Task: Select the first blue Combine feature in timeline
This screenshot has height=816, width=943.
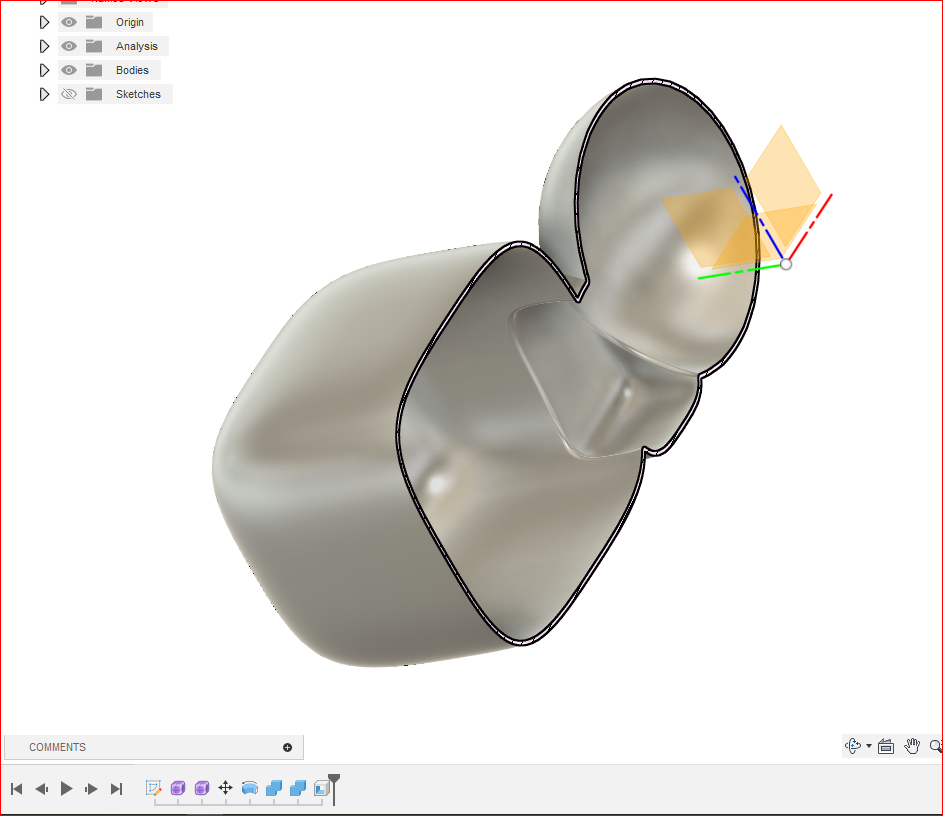Action: [x=274, y=788]
